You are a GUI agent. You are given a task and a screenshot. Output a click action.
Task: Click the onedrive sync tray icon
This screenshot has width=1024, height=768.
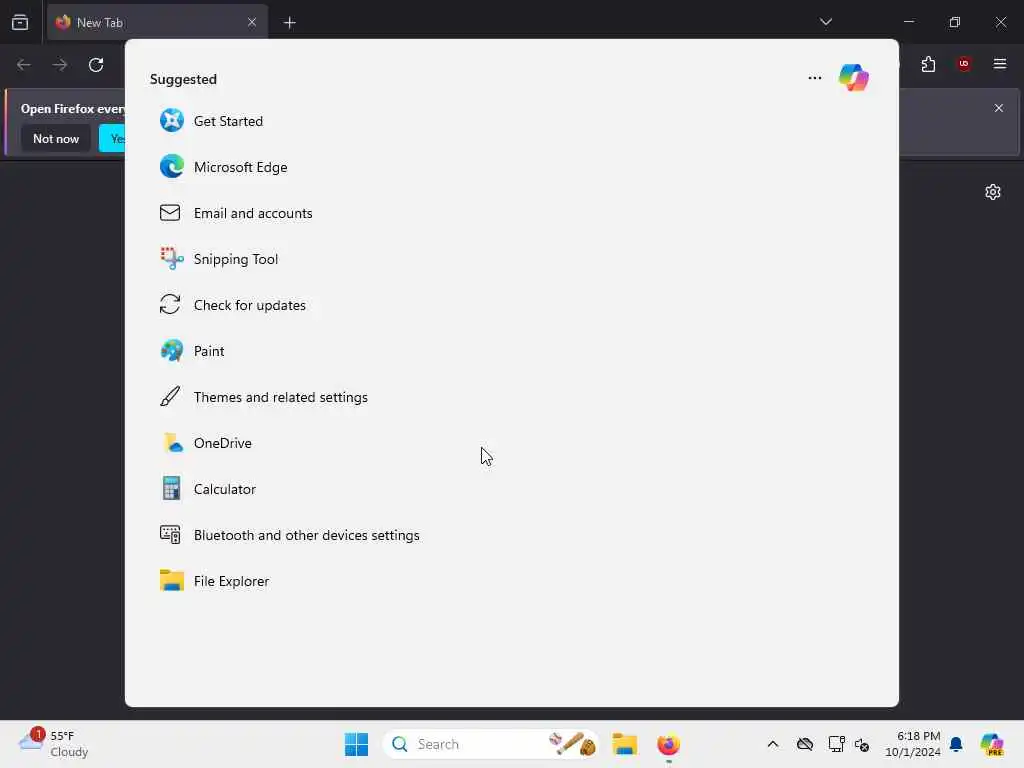805,744
